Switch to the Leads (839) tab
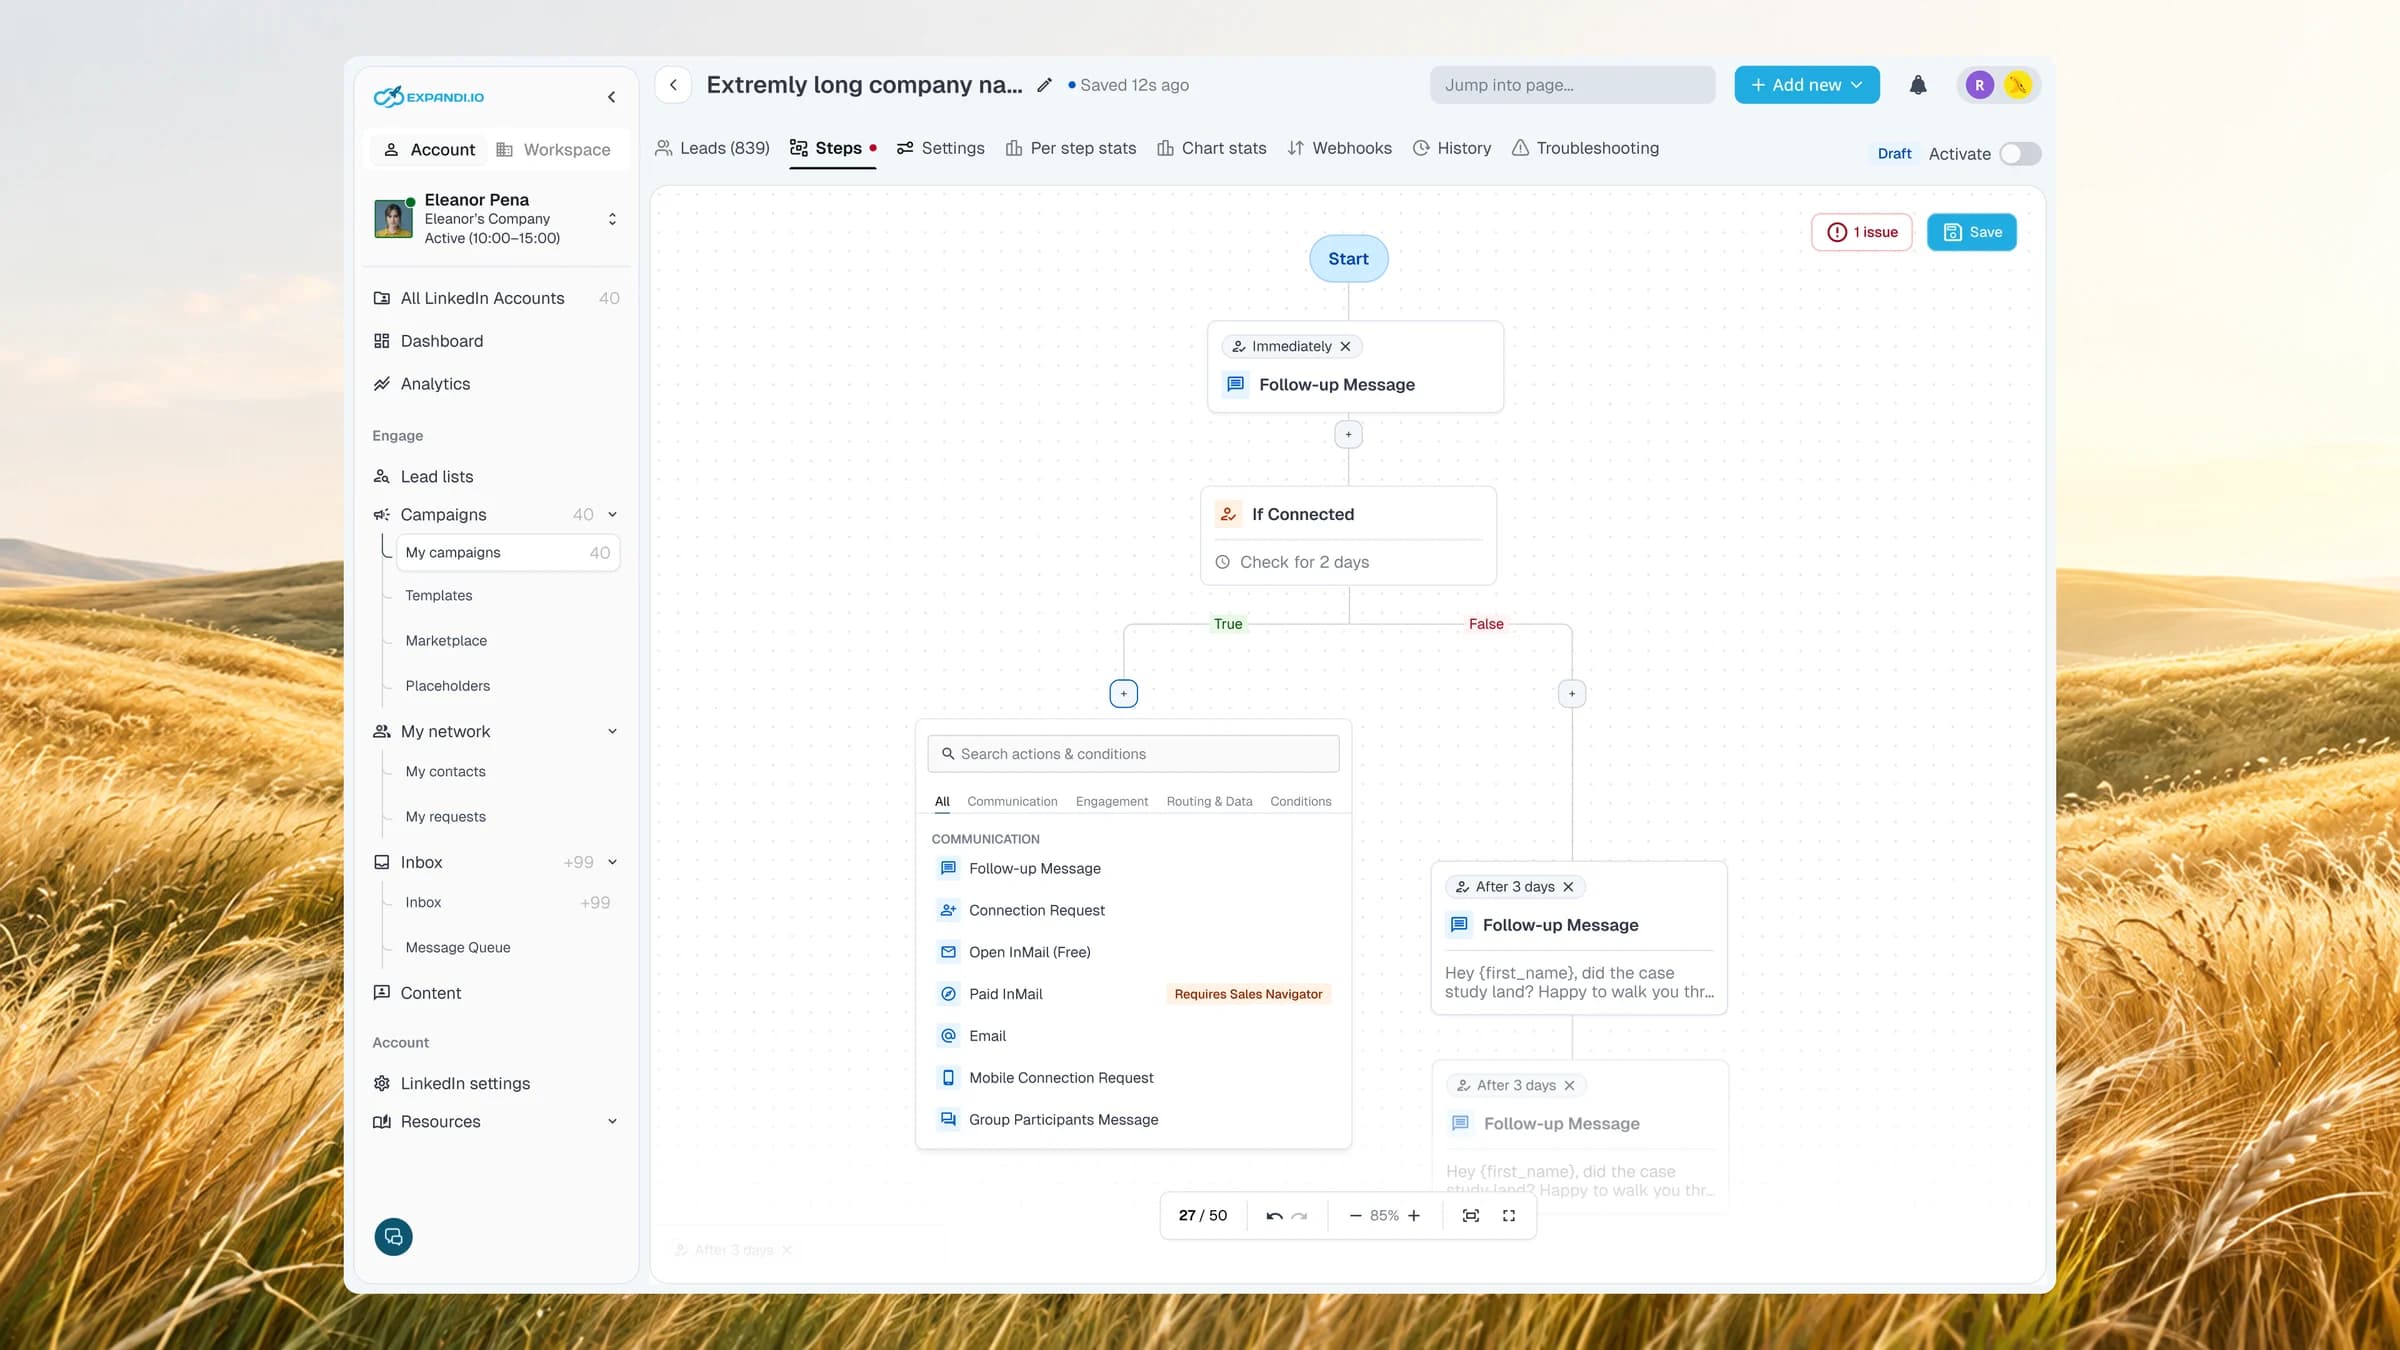Screen dimensions: 2400x1350 [x=712, y=148]
